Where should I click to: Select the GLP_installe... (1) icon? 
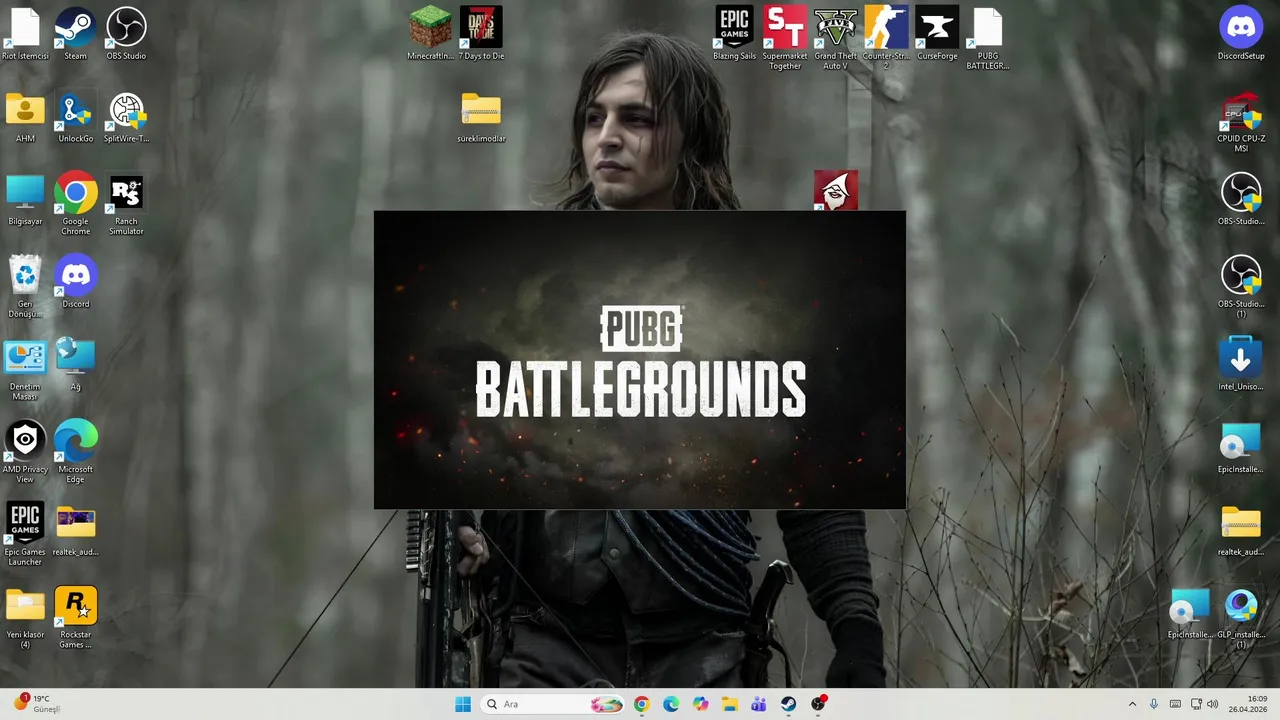click(x=1241, y=618)
